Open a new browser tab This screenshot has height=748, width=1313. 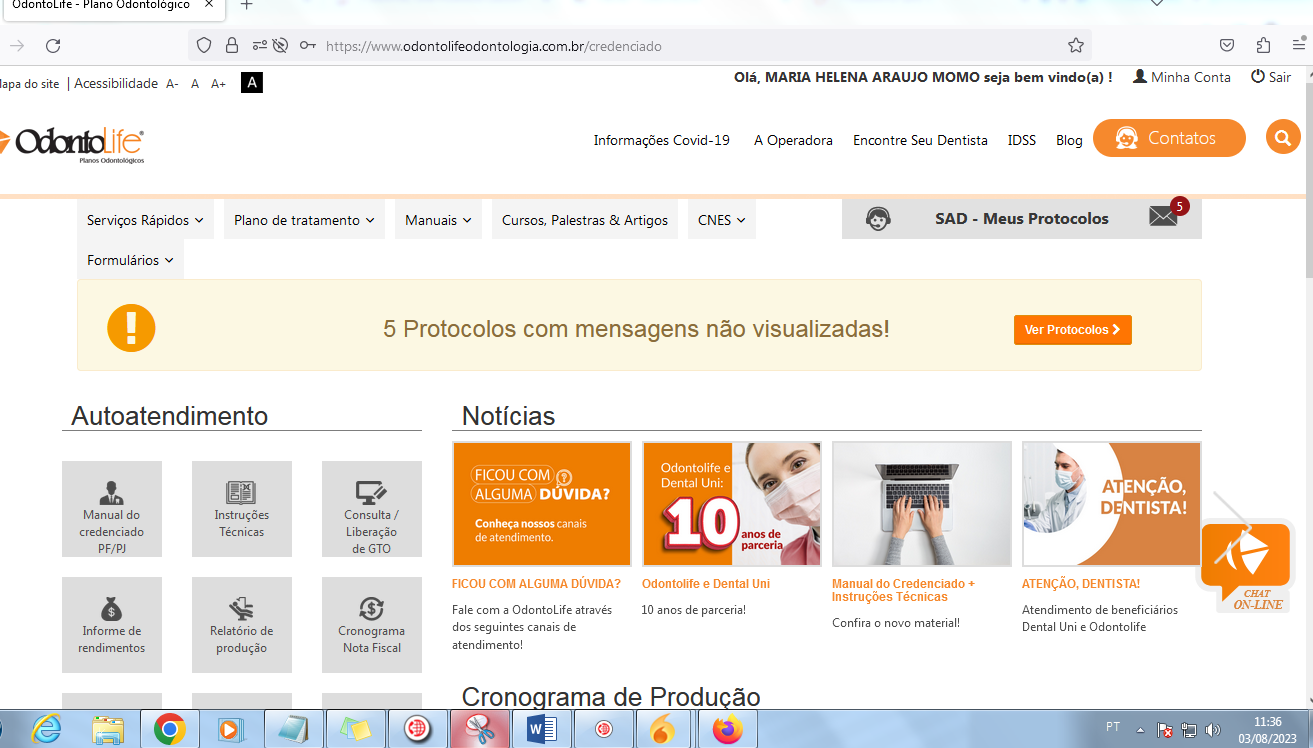tap(247, 5)
